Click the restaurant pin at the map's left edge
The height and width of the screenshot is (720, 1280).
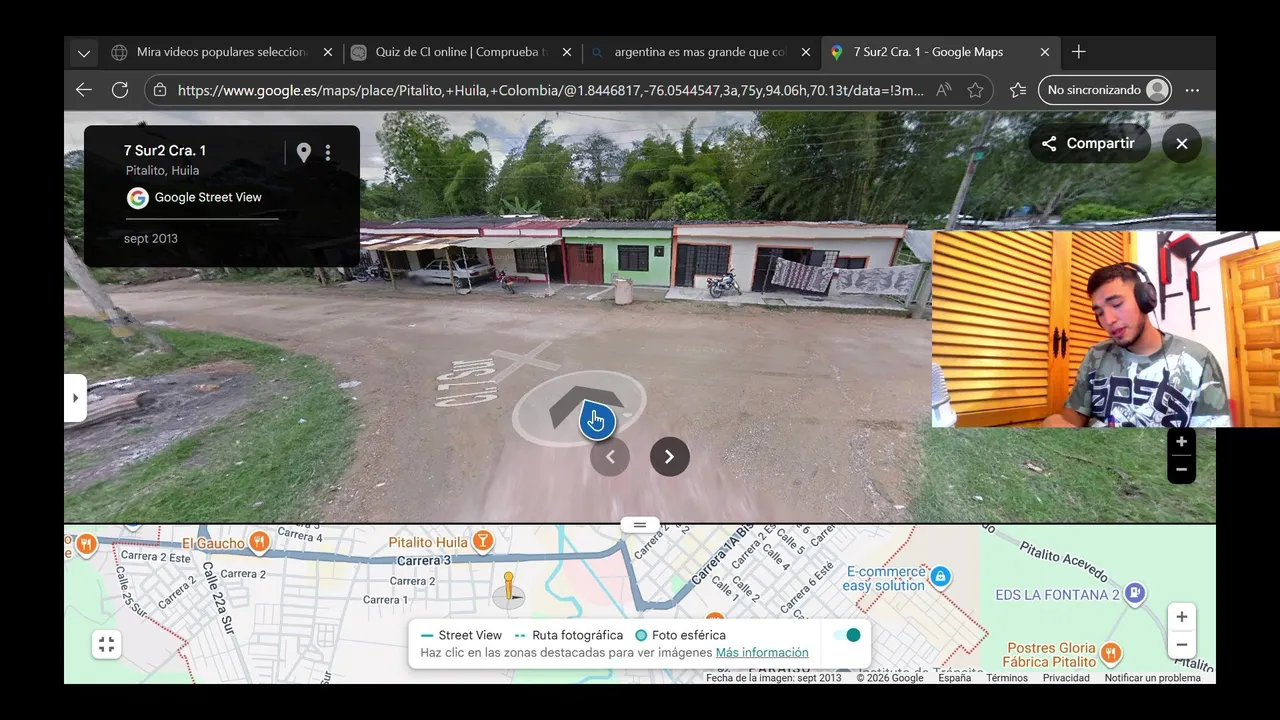(87, 545)
